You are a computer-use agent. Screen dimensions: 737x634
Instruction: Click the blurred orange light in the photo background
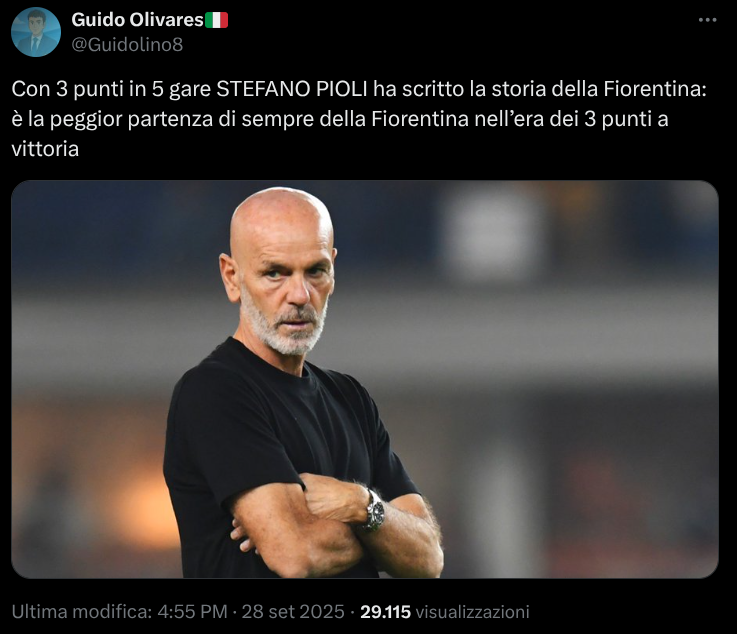click(136, 498)
